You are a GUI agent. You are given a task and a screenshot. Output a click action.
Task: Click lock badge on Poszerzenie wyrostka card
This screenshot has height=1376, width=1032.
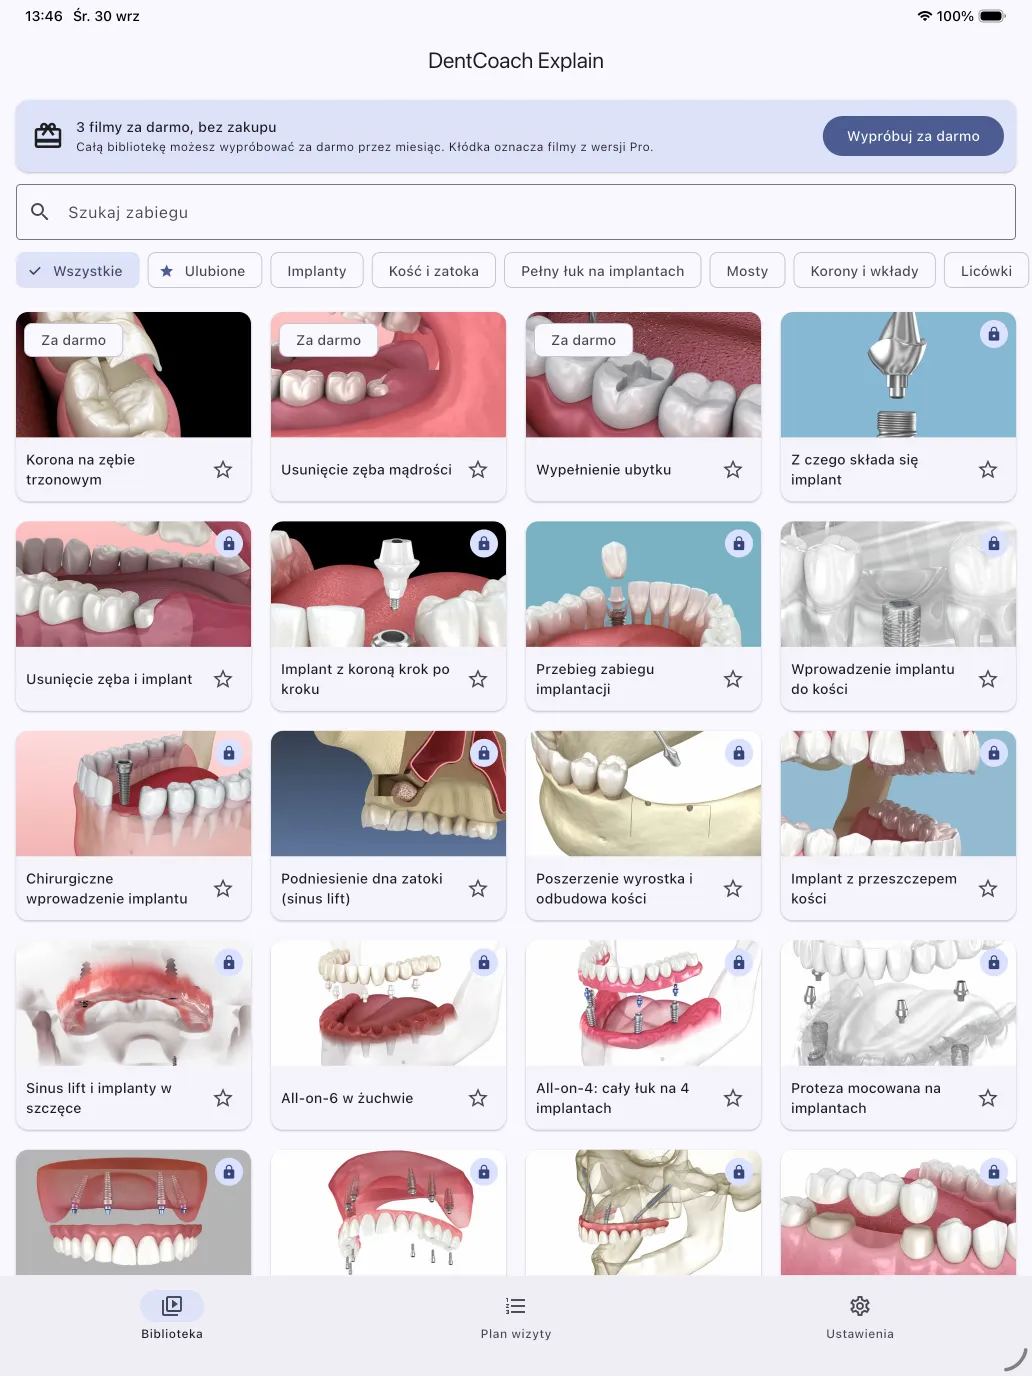pos(739,752)
